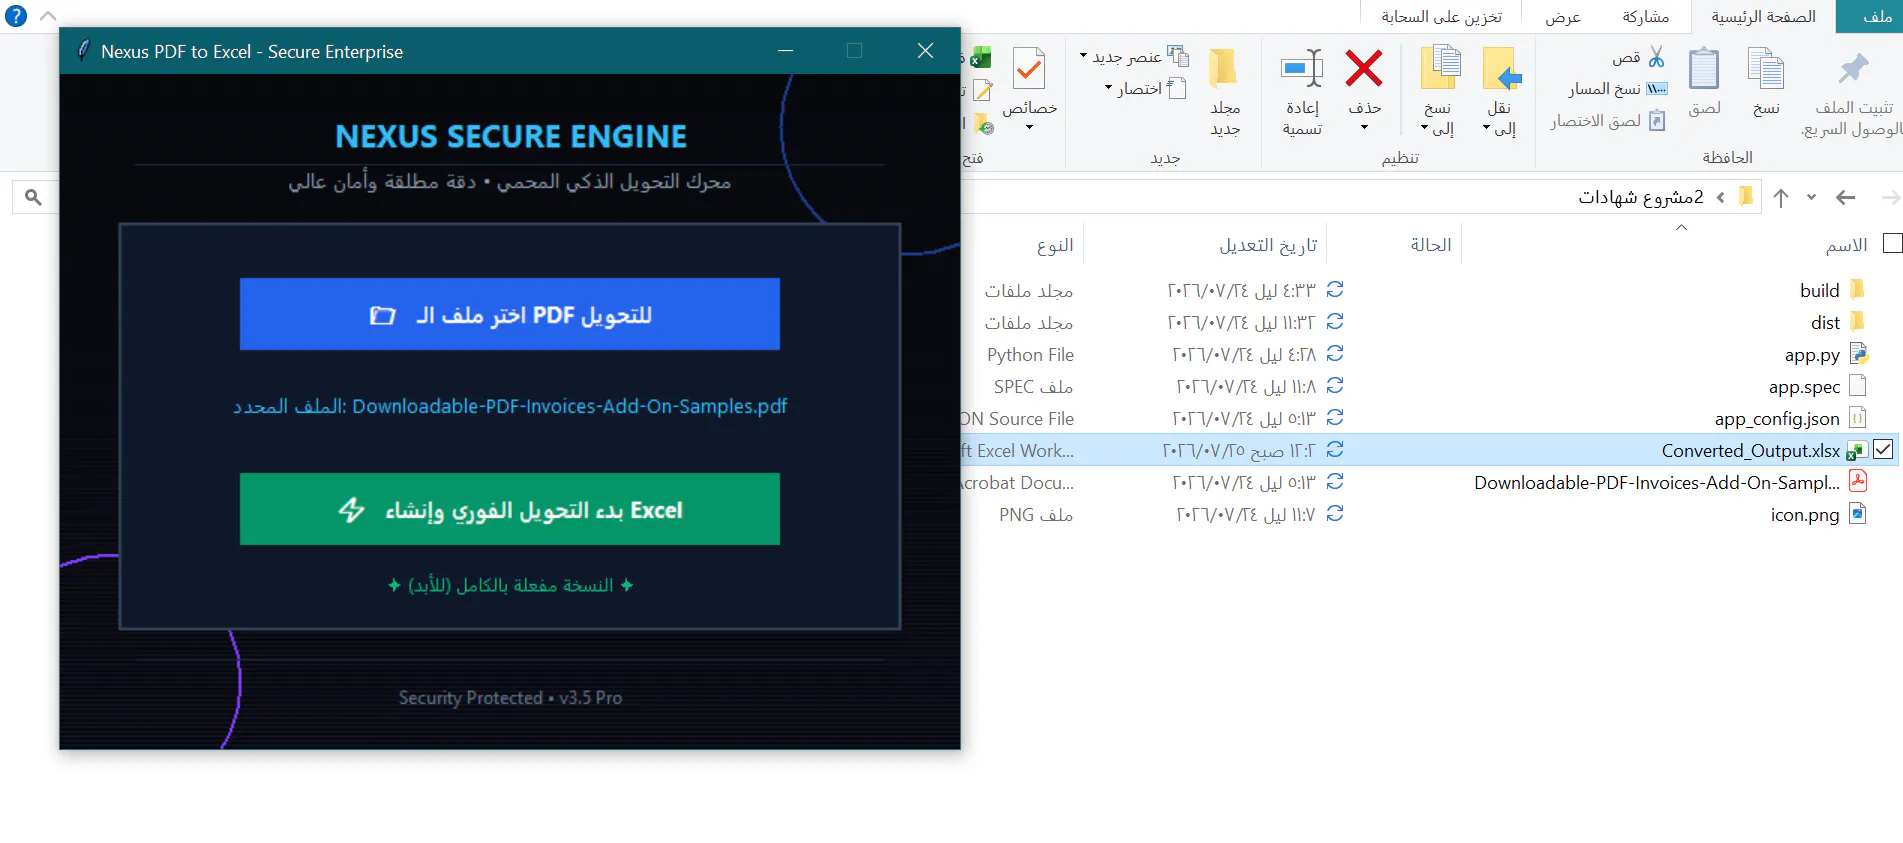Expand the خصائص dropdown arrow

point(1029,127)
